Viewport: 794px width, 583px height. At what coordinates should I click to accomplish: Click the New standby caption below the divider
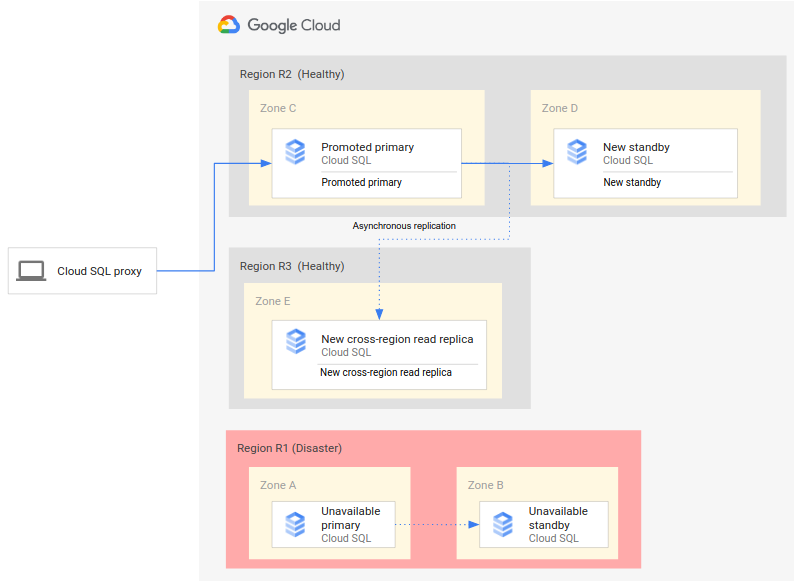[632, 182]
